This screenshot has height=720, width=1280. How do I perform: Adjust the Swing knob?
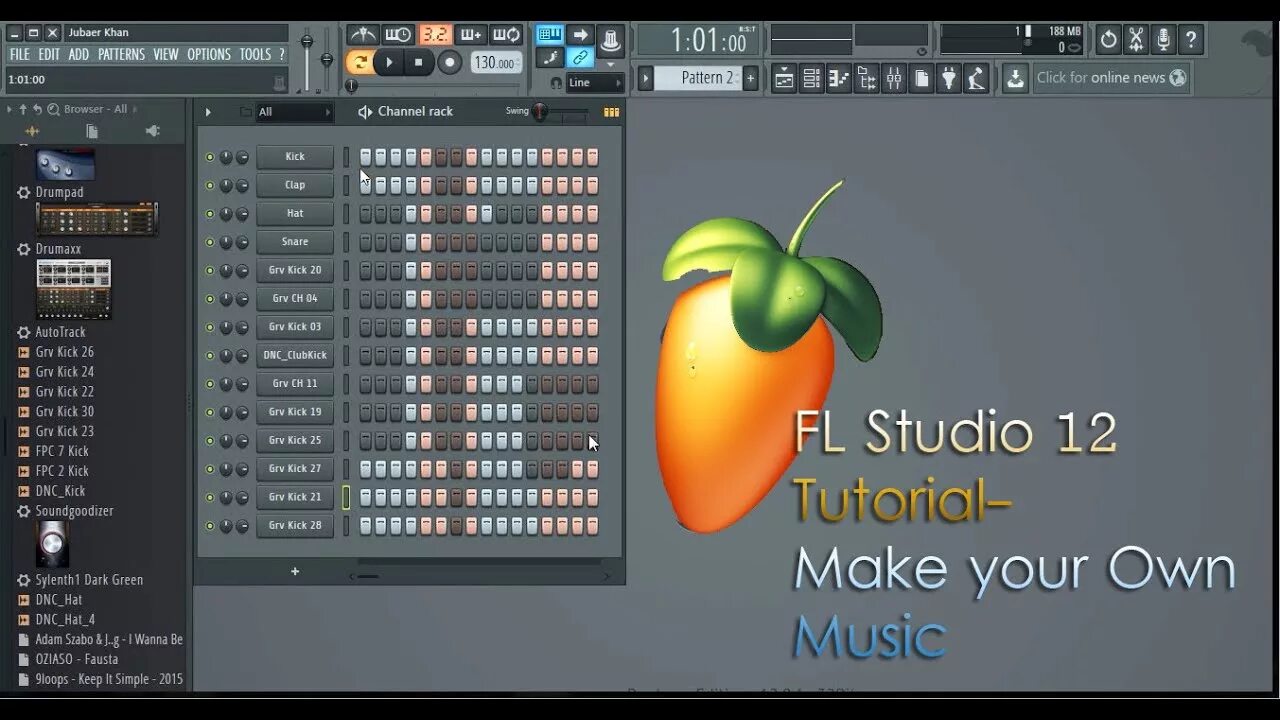tap(541, 112)
